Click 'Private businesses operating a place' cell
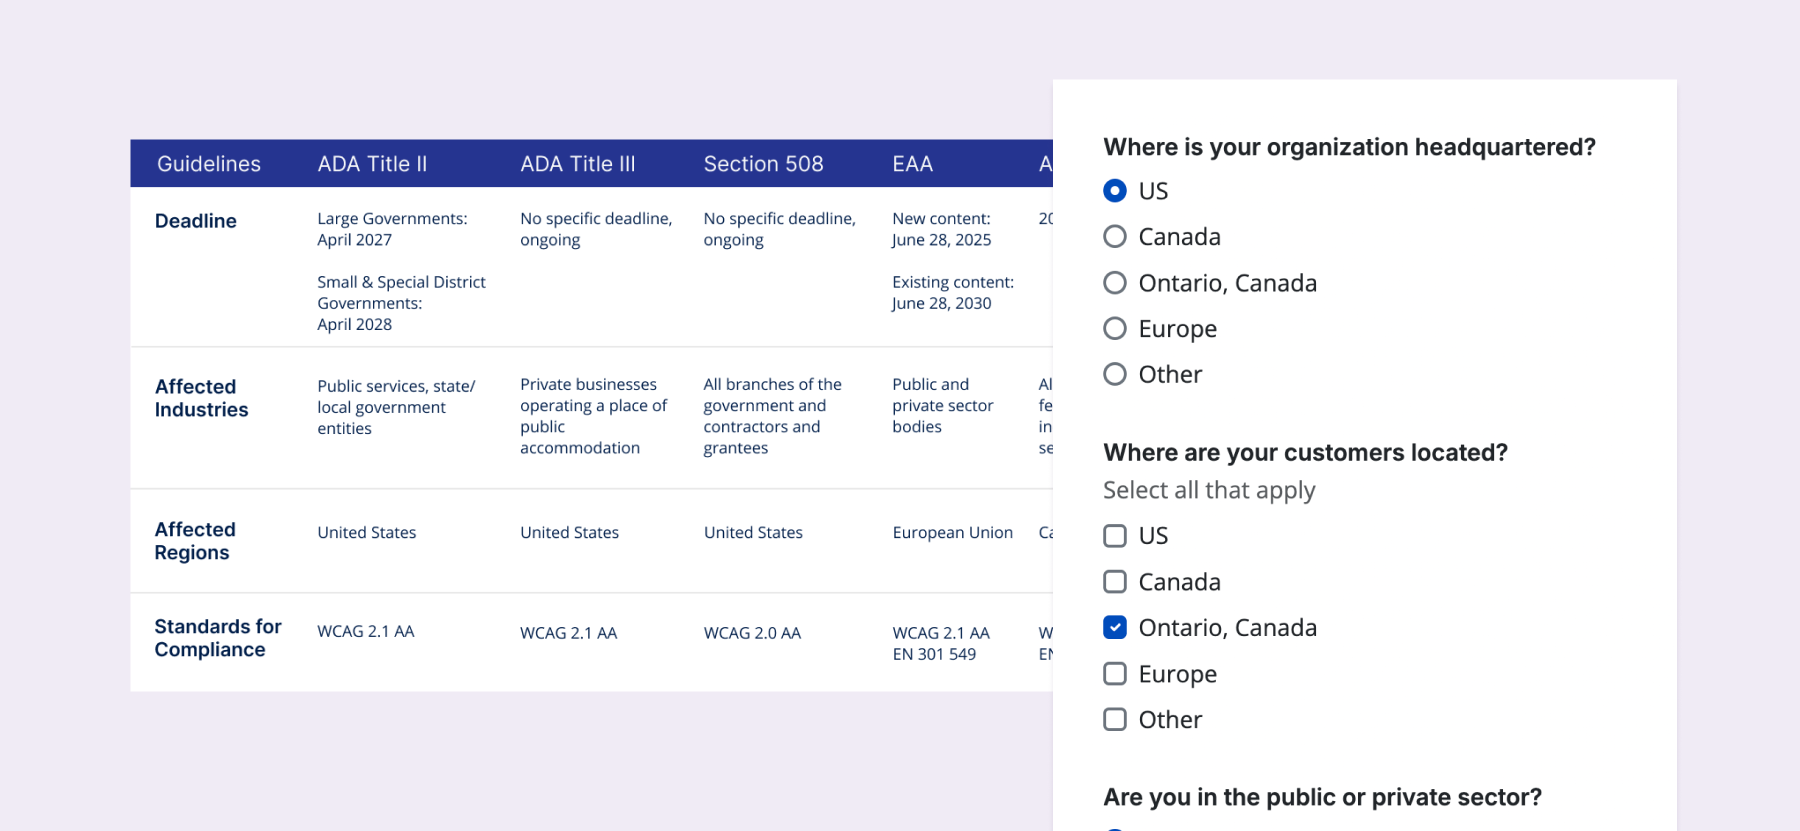Viewport: 1800px width, 831px height. pos(594,416)
